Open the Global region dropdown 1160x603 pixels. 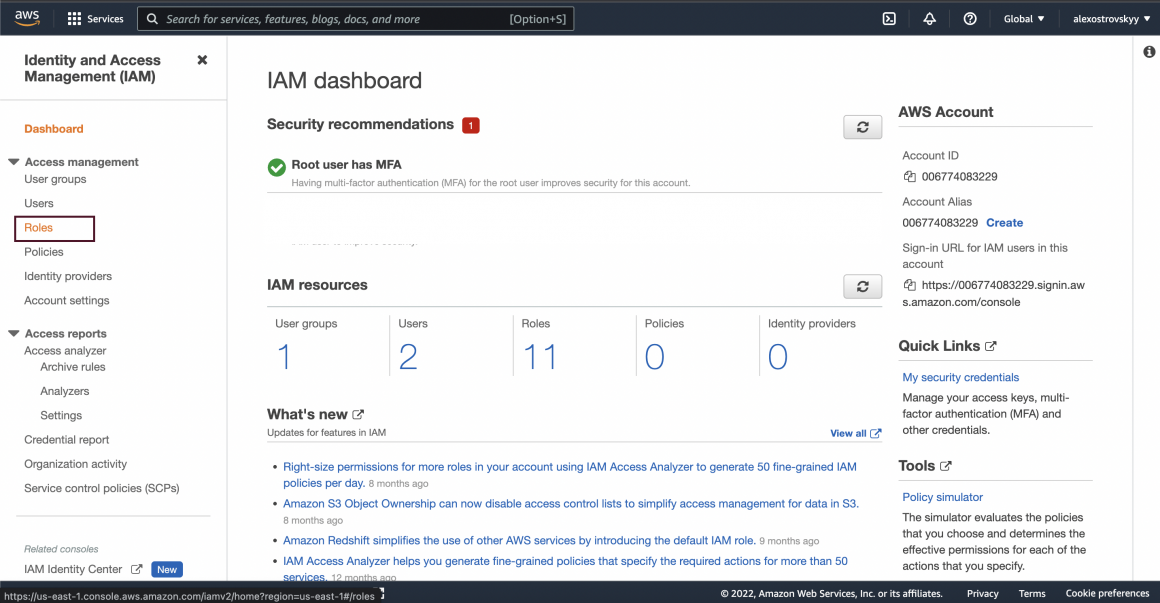coord(1023,19)
